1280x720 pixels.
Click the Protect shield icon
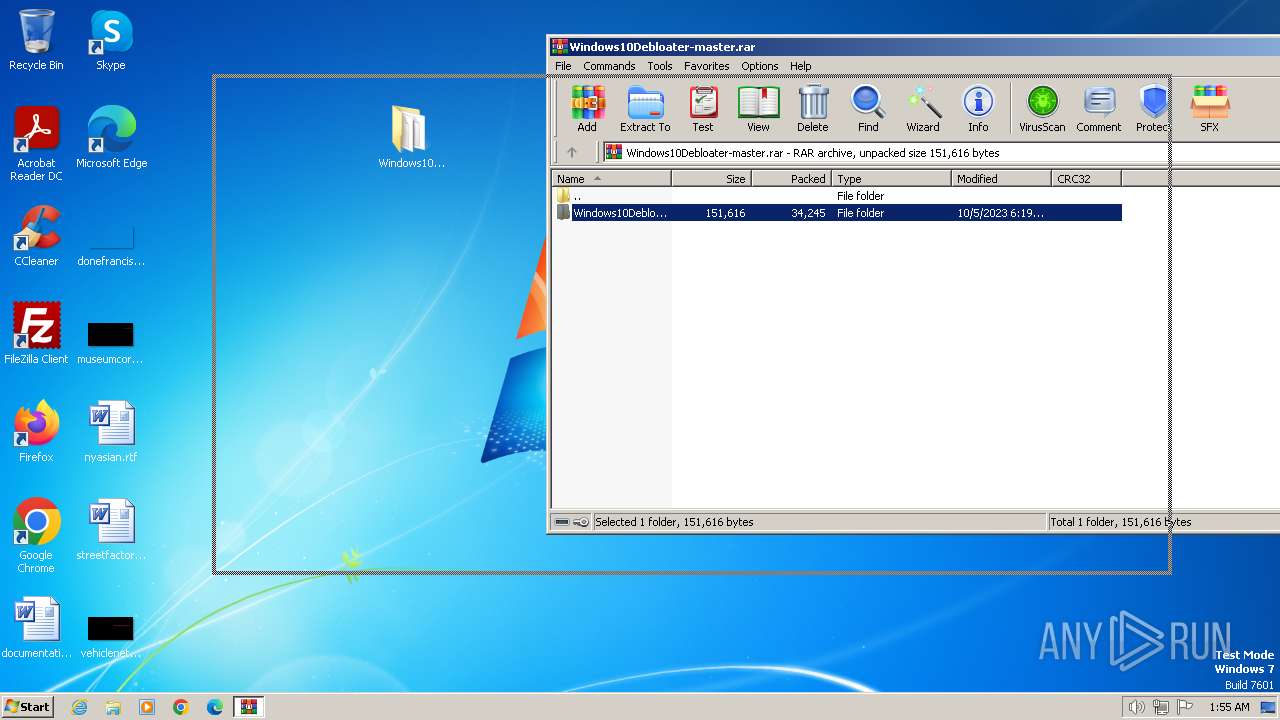pos(1153,109)
